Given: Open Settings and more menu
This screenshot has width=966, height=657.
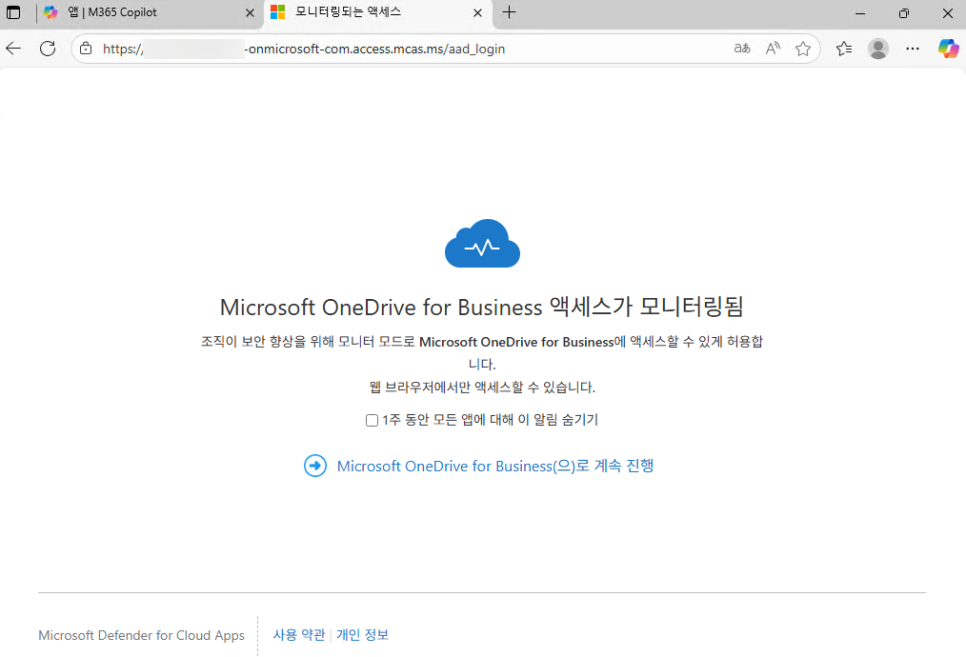Looking at the screenshot, I should click(912, 49).
